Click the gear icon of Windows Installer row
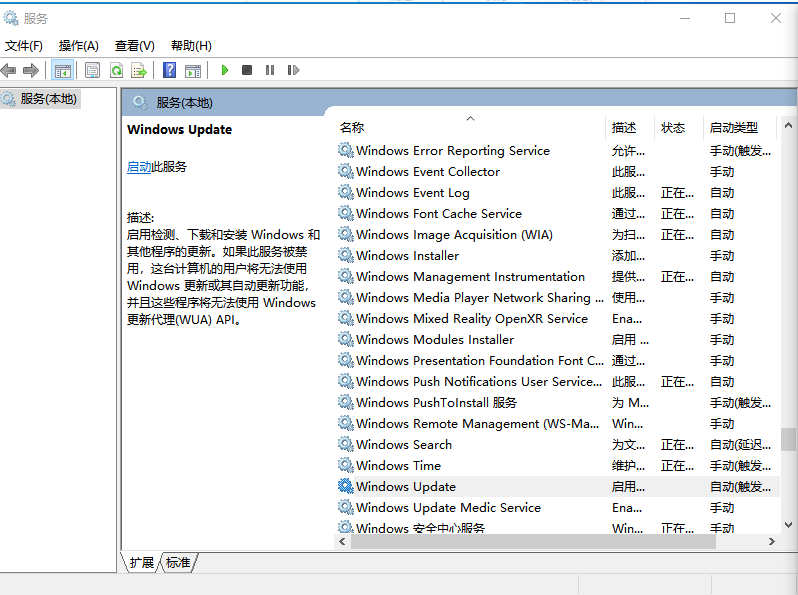 pyautogui.click(x=346, y=255)
